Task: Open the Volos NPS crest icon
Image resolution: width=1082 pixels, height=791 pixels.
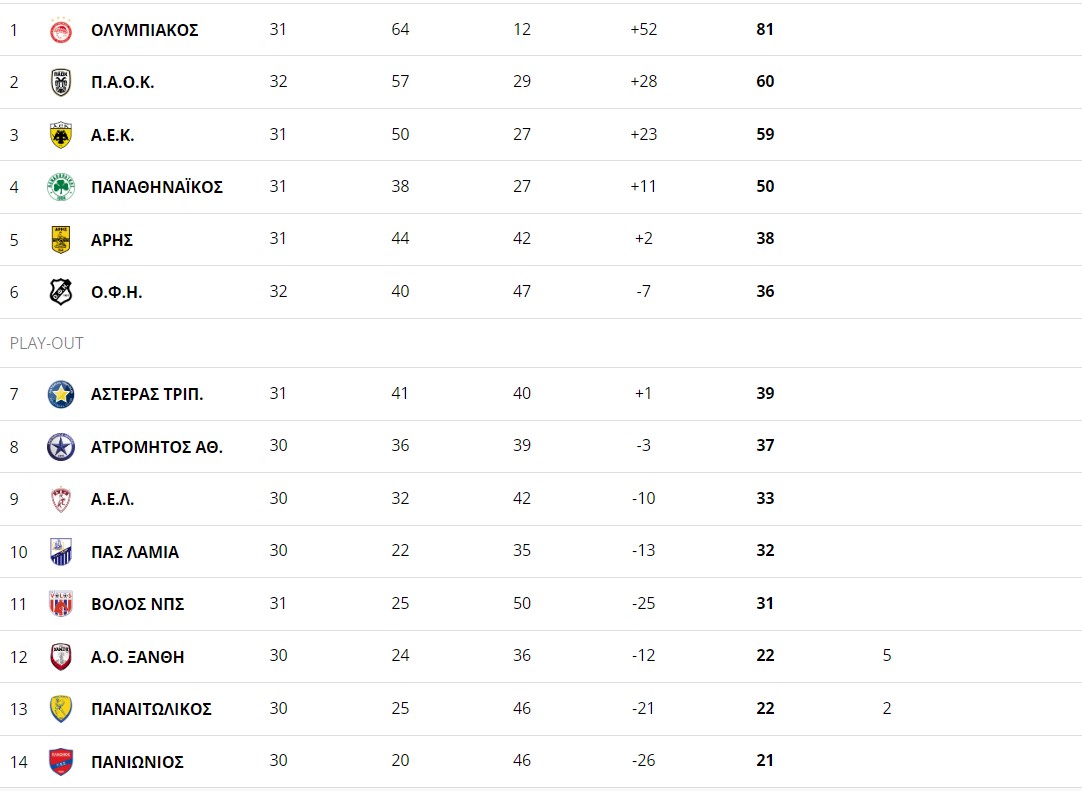Action: [61, 604]
